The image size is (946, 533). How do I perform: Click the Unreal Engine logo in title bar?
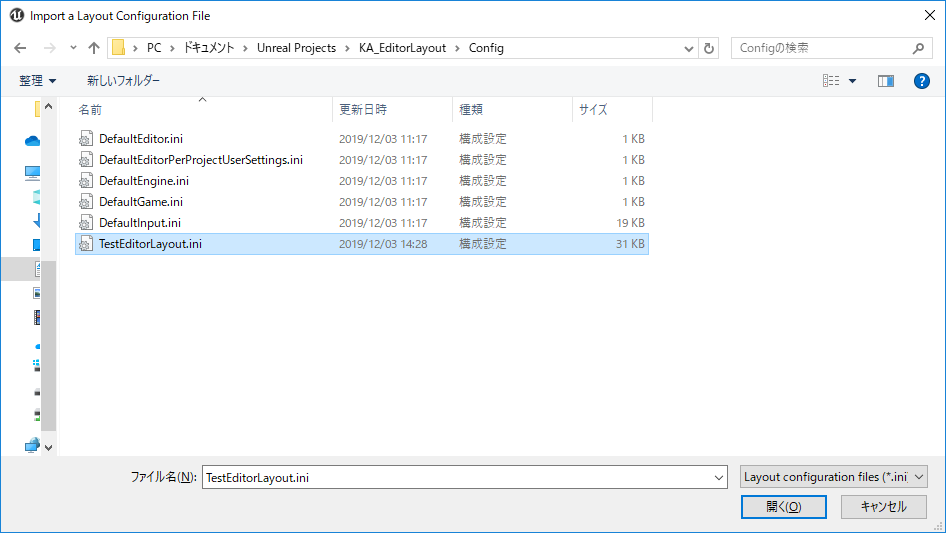coord(16,16)
